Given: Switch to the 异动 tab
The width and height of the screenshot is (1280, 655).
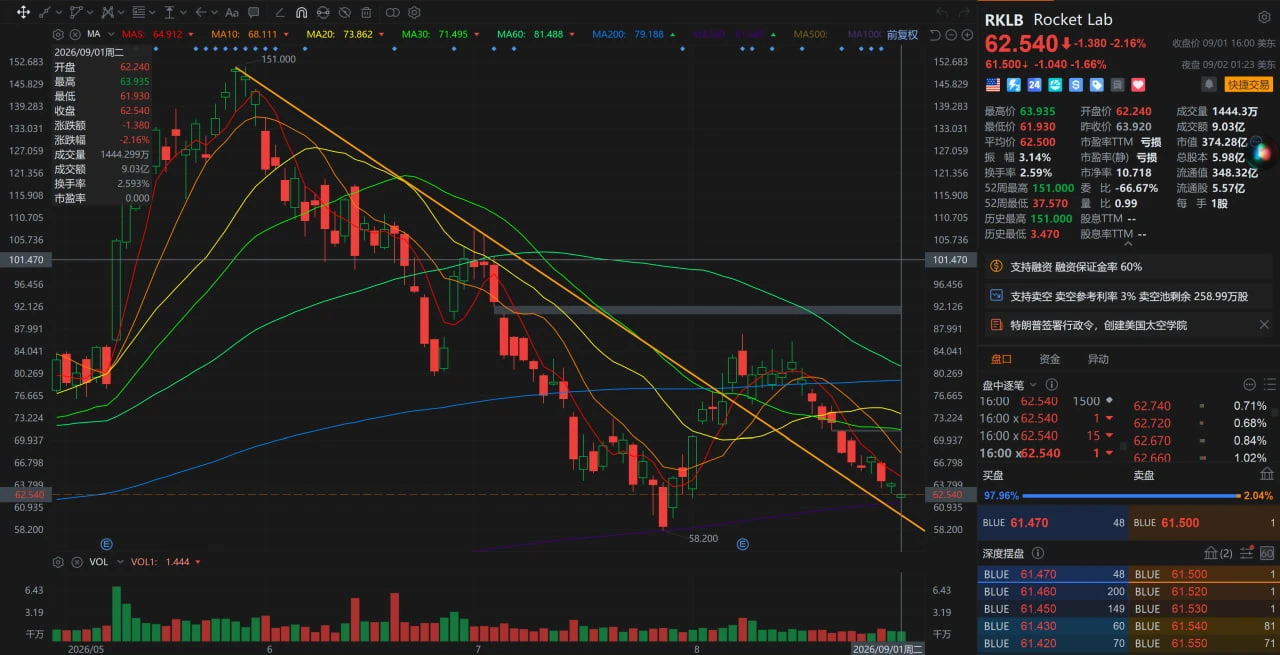Looking at the screenshot, I should point(1098,359).
